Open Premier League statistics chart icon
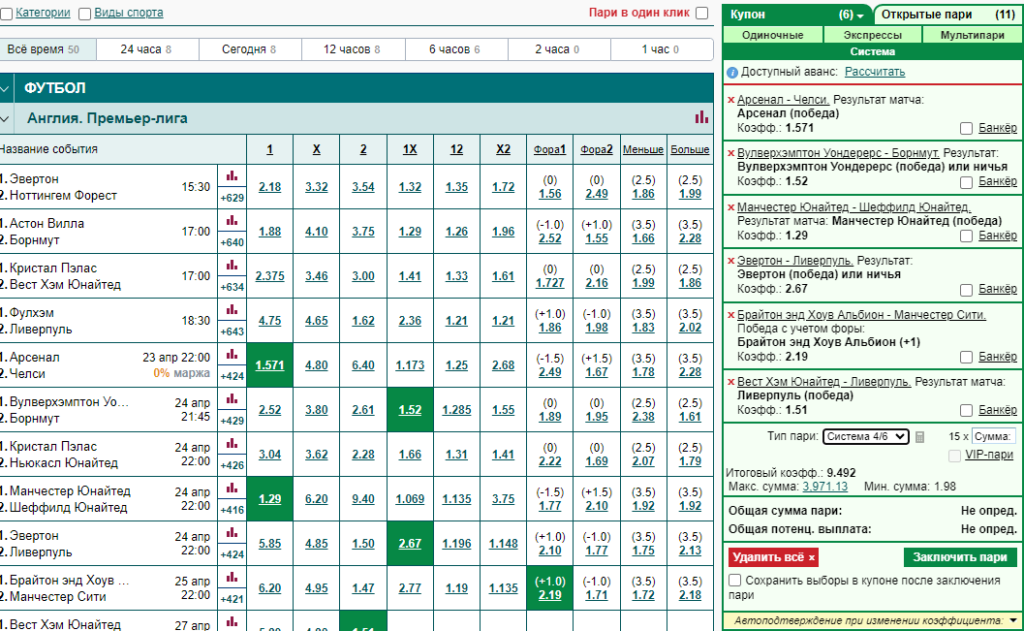1024x631 pixels. pos(701,118)
